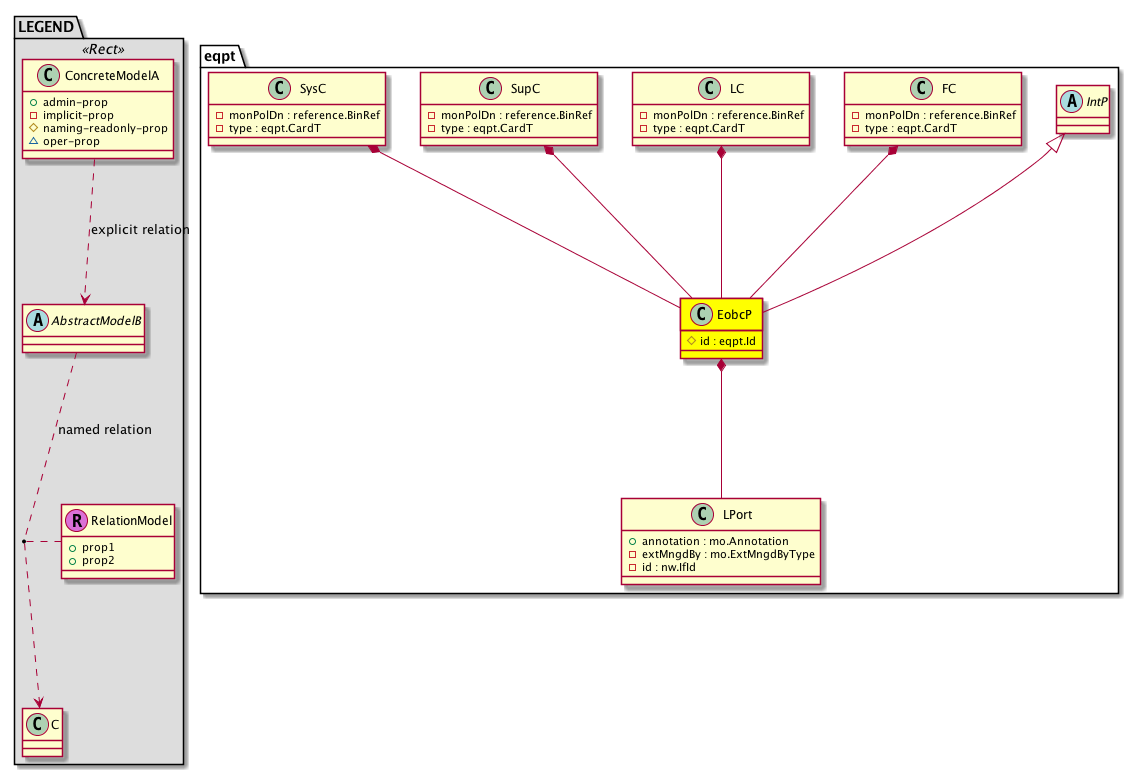Click 'naming-readonly-prop' in ConcreteModelA
The height and width of the screenshot is (775, 1139).
(x=105, y=128)
